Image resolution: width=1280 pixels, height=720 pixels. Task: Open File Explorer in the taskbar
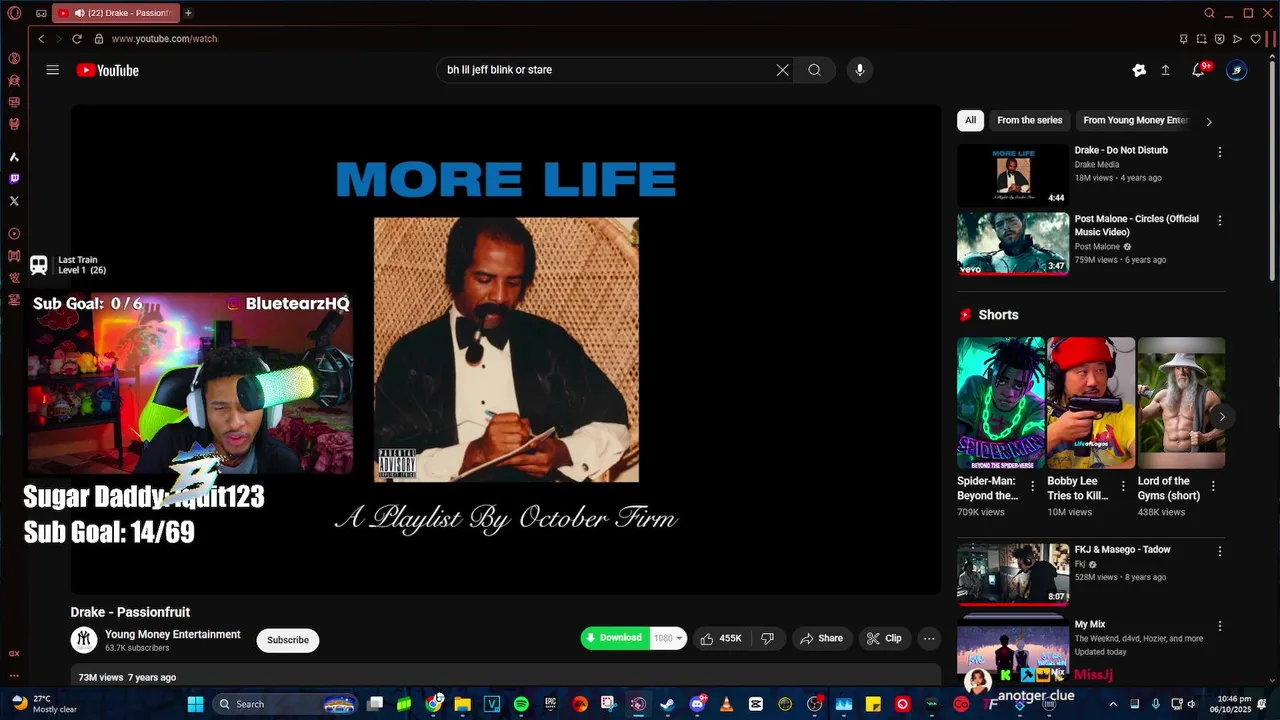462,704
